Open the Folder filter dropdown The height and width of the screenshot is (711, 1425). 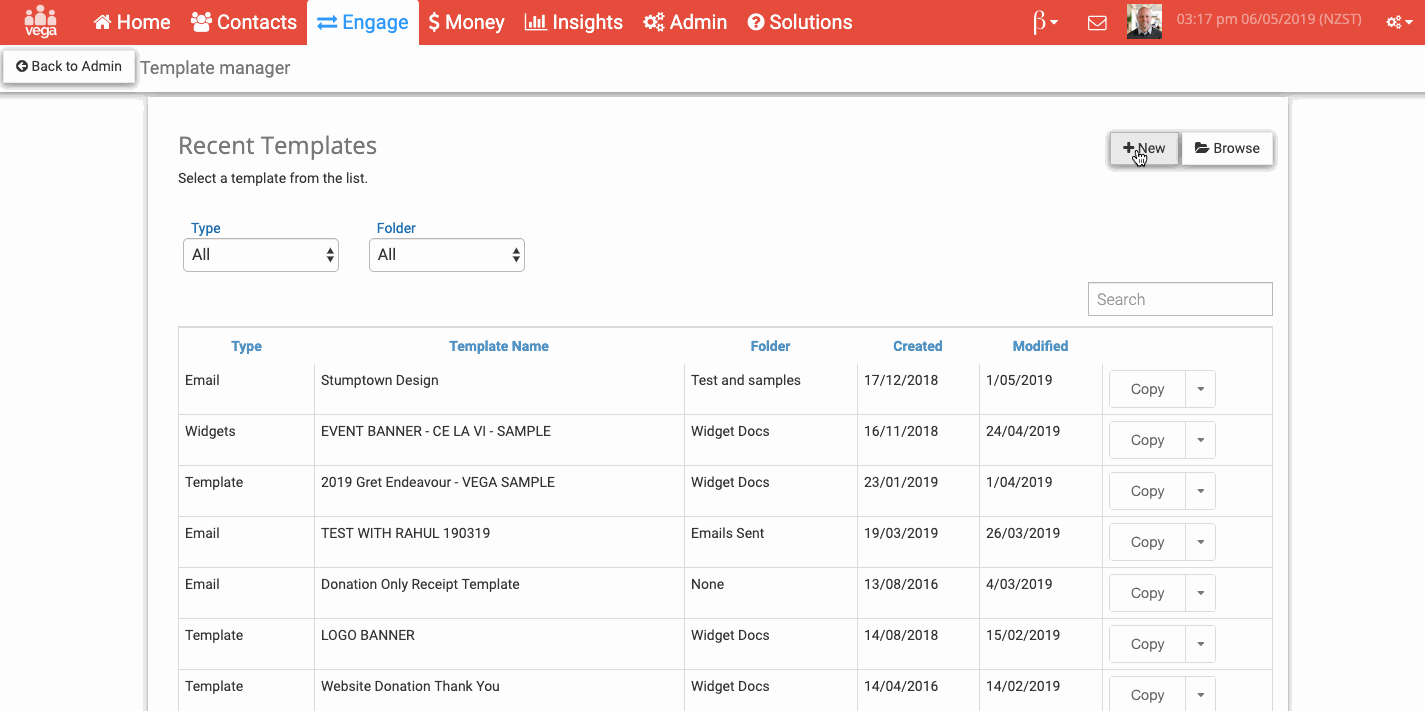coord(447,255)
